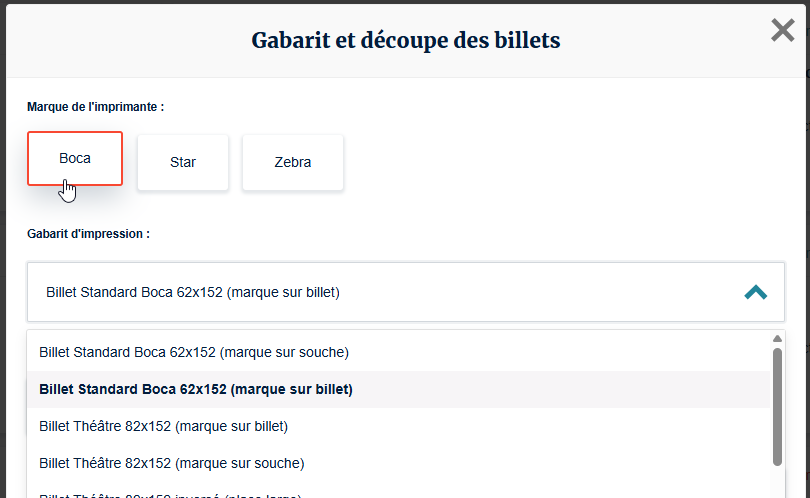Viewport: 810px width, 498px height.
Task: Click the scrollbar up arrow in options list
Action: pos(777,339)
